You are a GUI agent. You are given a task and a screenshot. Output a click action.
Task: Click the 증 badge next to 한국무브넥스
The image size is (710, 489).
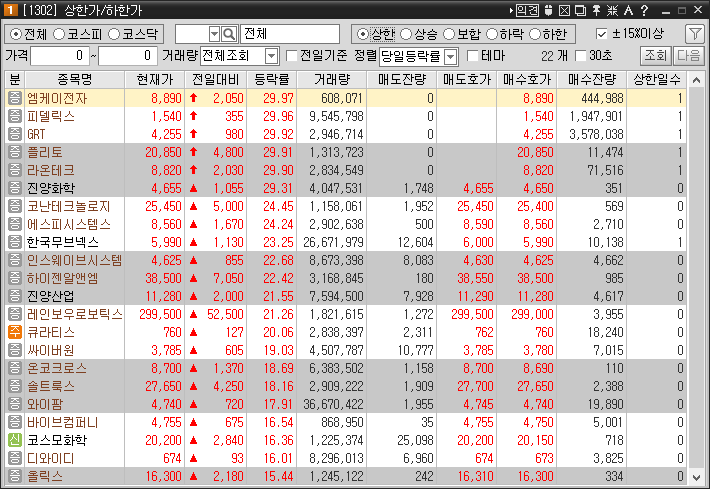point(14,242)
